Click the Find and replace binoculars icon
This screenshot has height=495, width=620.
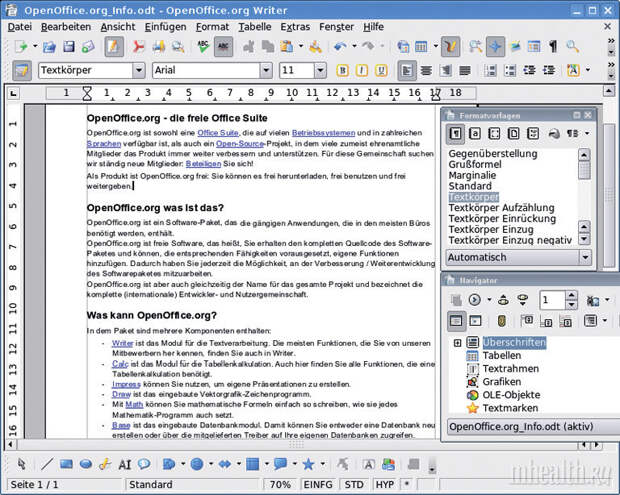tap(475, 47)
